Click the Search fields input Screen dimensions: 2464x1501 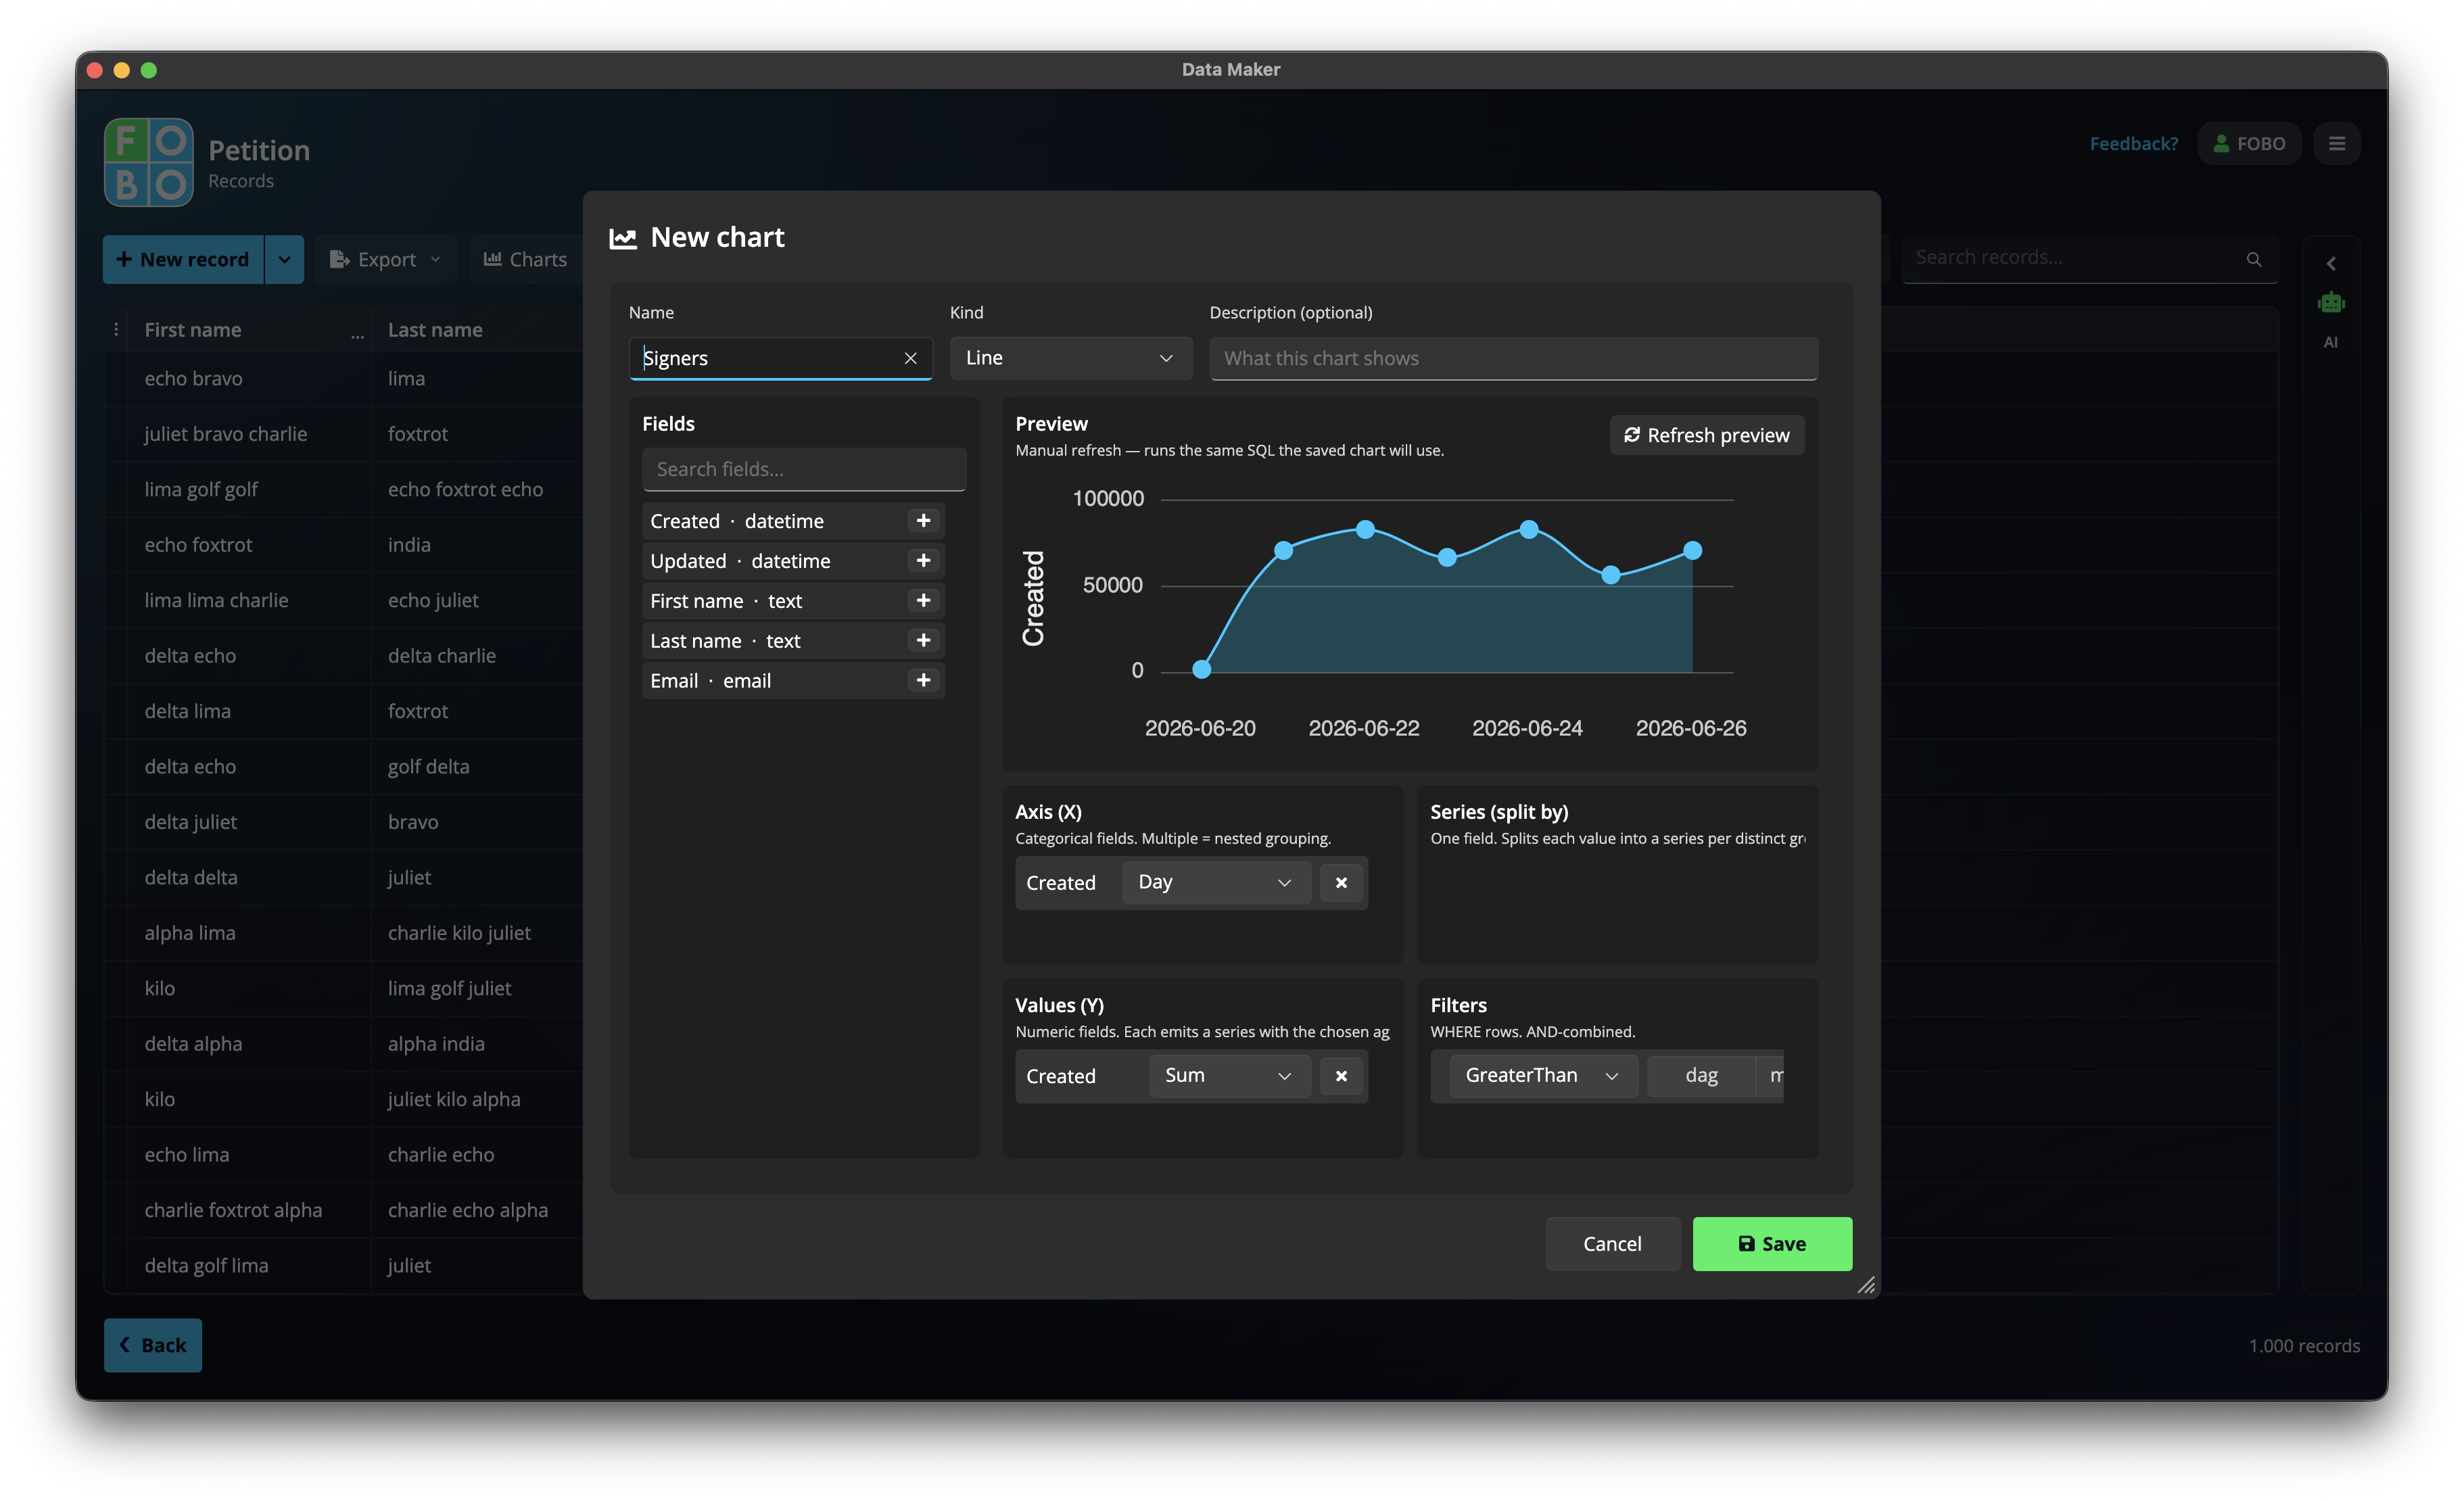(x=804, y=469)
